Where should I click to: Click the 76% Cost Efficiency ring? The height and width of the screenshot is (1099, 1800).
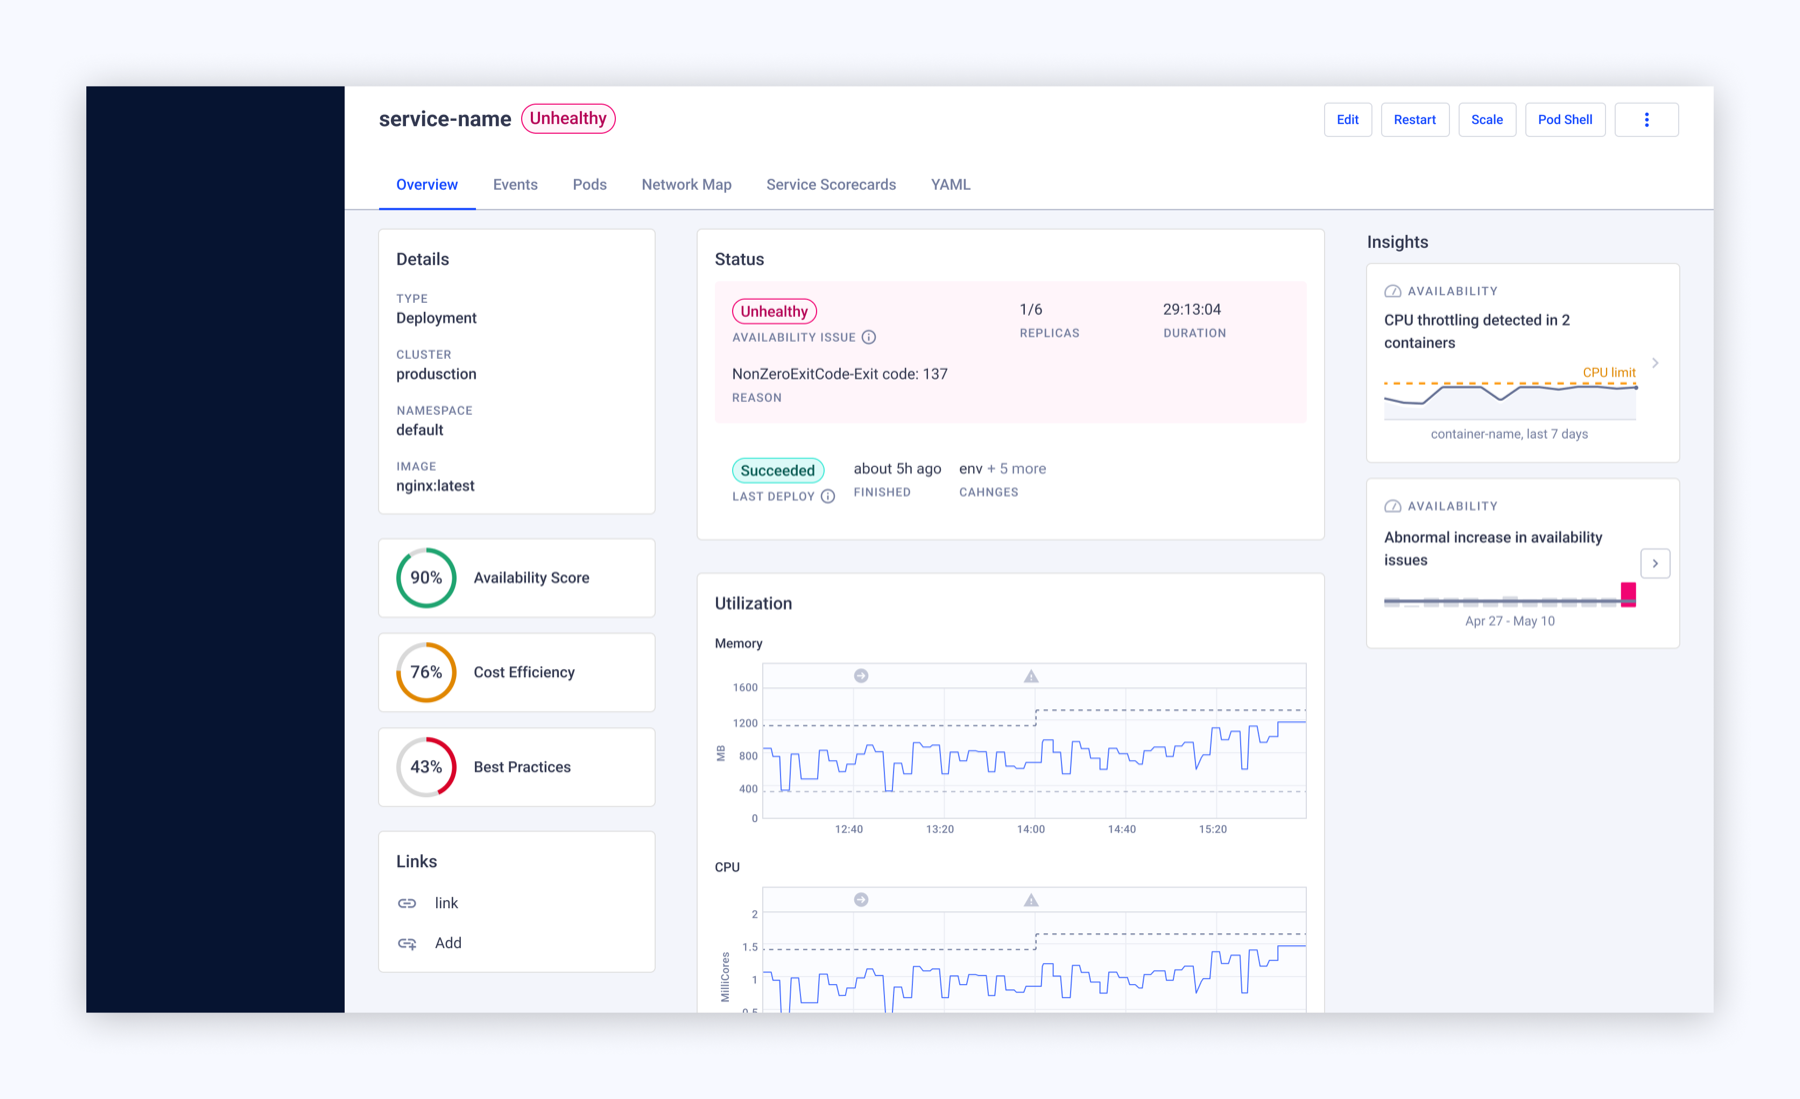click(x=426, y=672)
